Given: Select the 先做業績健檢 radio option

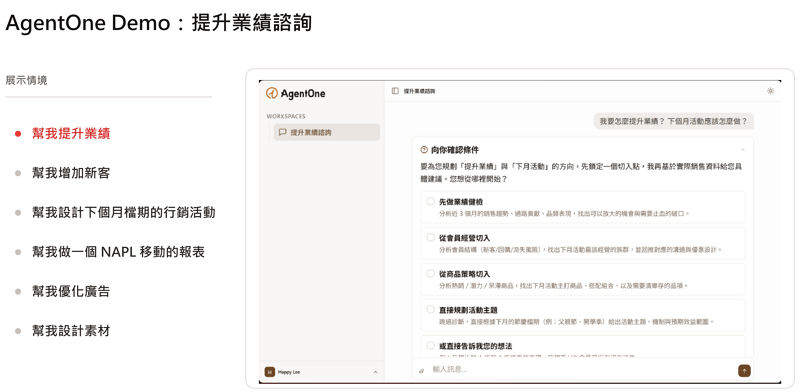Looking at the screenshot, I should 431,201.
